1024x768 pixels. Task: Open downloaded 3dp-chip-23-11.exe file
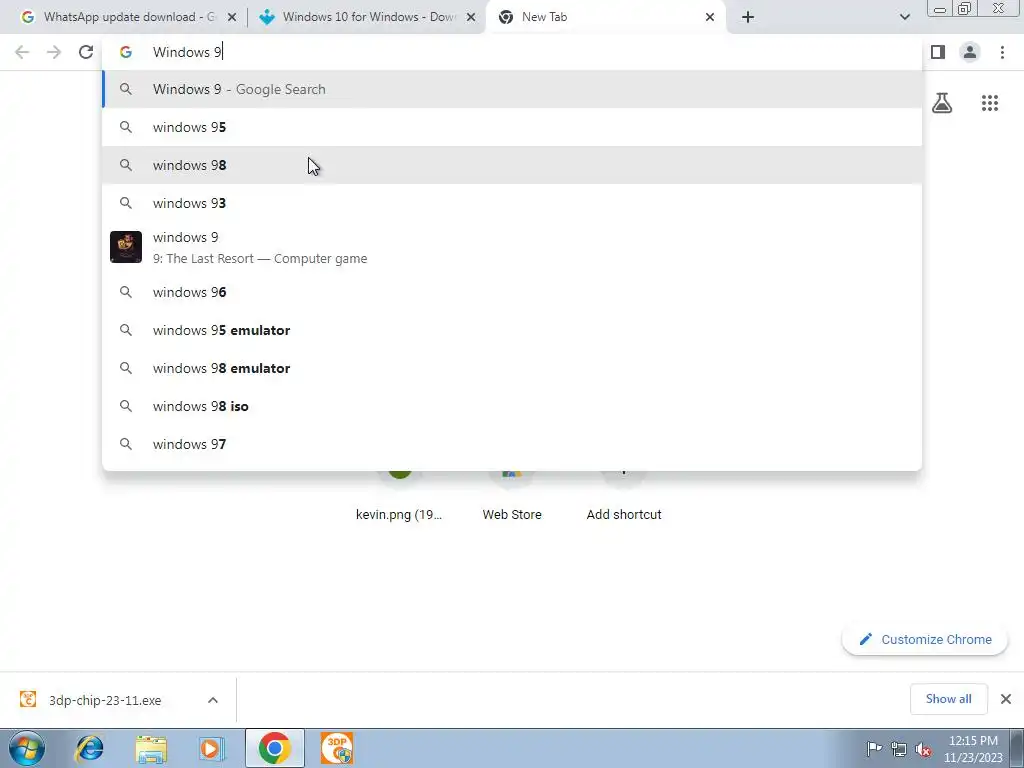point(104,700)
